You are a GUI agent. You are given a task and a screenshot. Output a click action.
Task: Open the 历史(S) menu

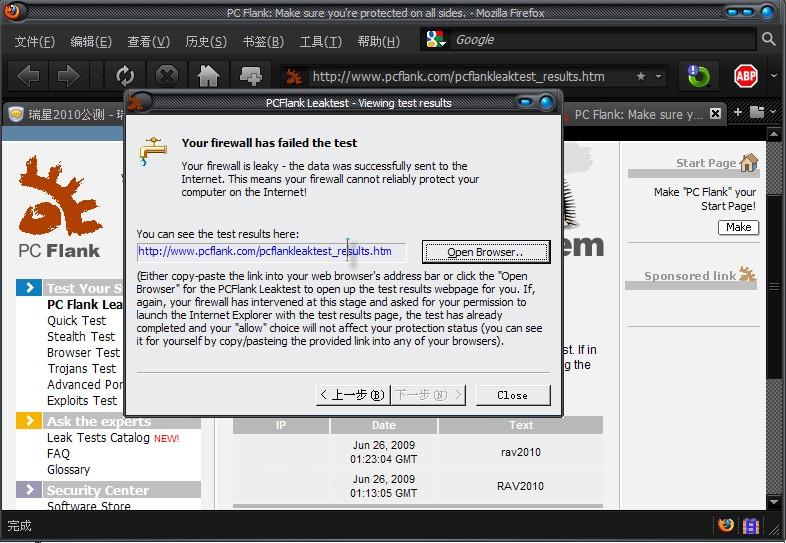(206, 41)
